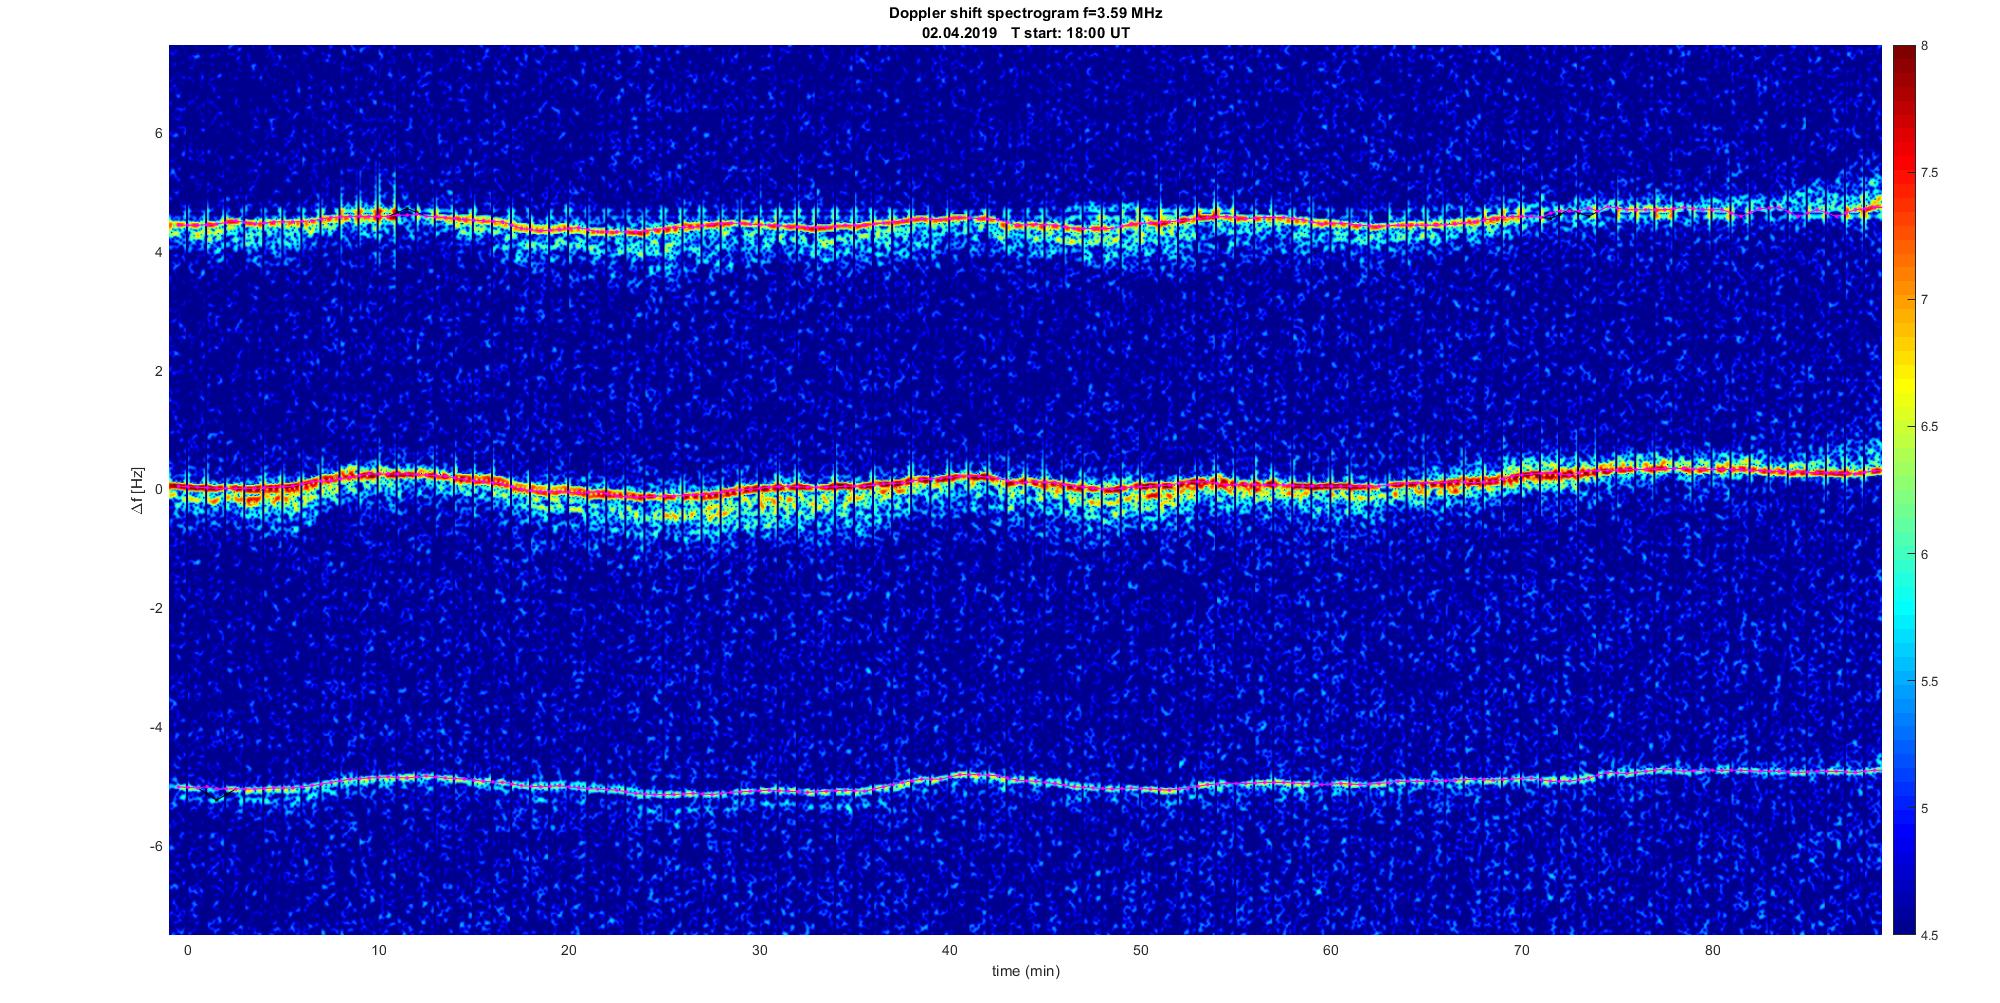Click x-axis tick label '40'
The image size is (2000, 1003).
[949, 950]
